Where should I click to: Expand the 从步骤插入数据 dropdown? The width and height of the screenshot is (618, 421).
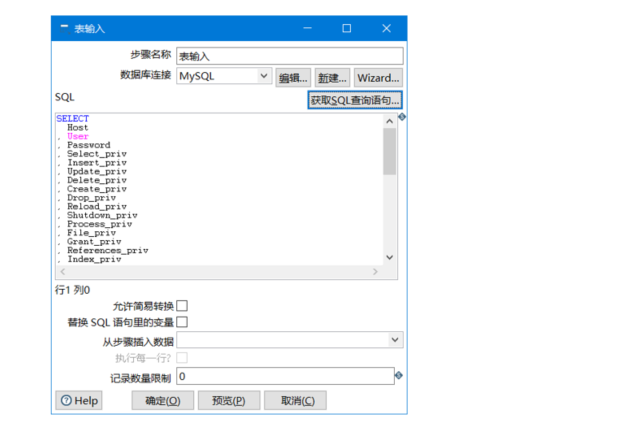[395, 340]
